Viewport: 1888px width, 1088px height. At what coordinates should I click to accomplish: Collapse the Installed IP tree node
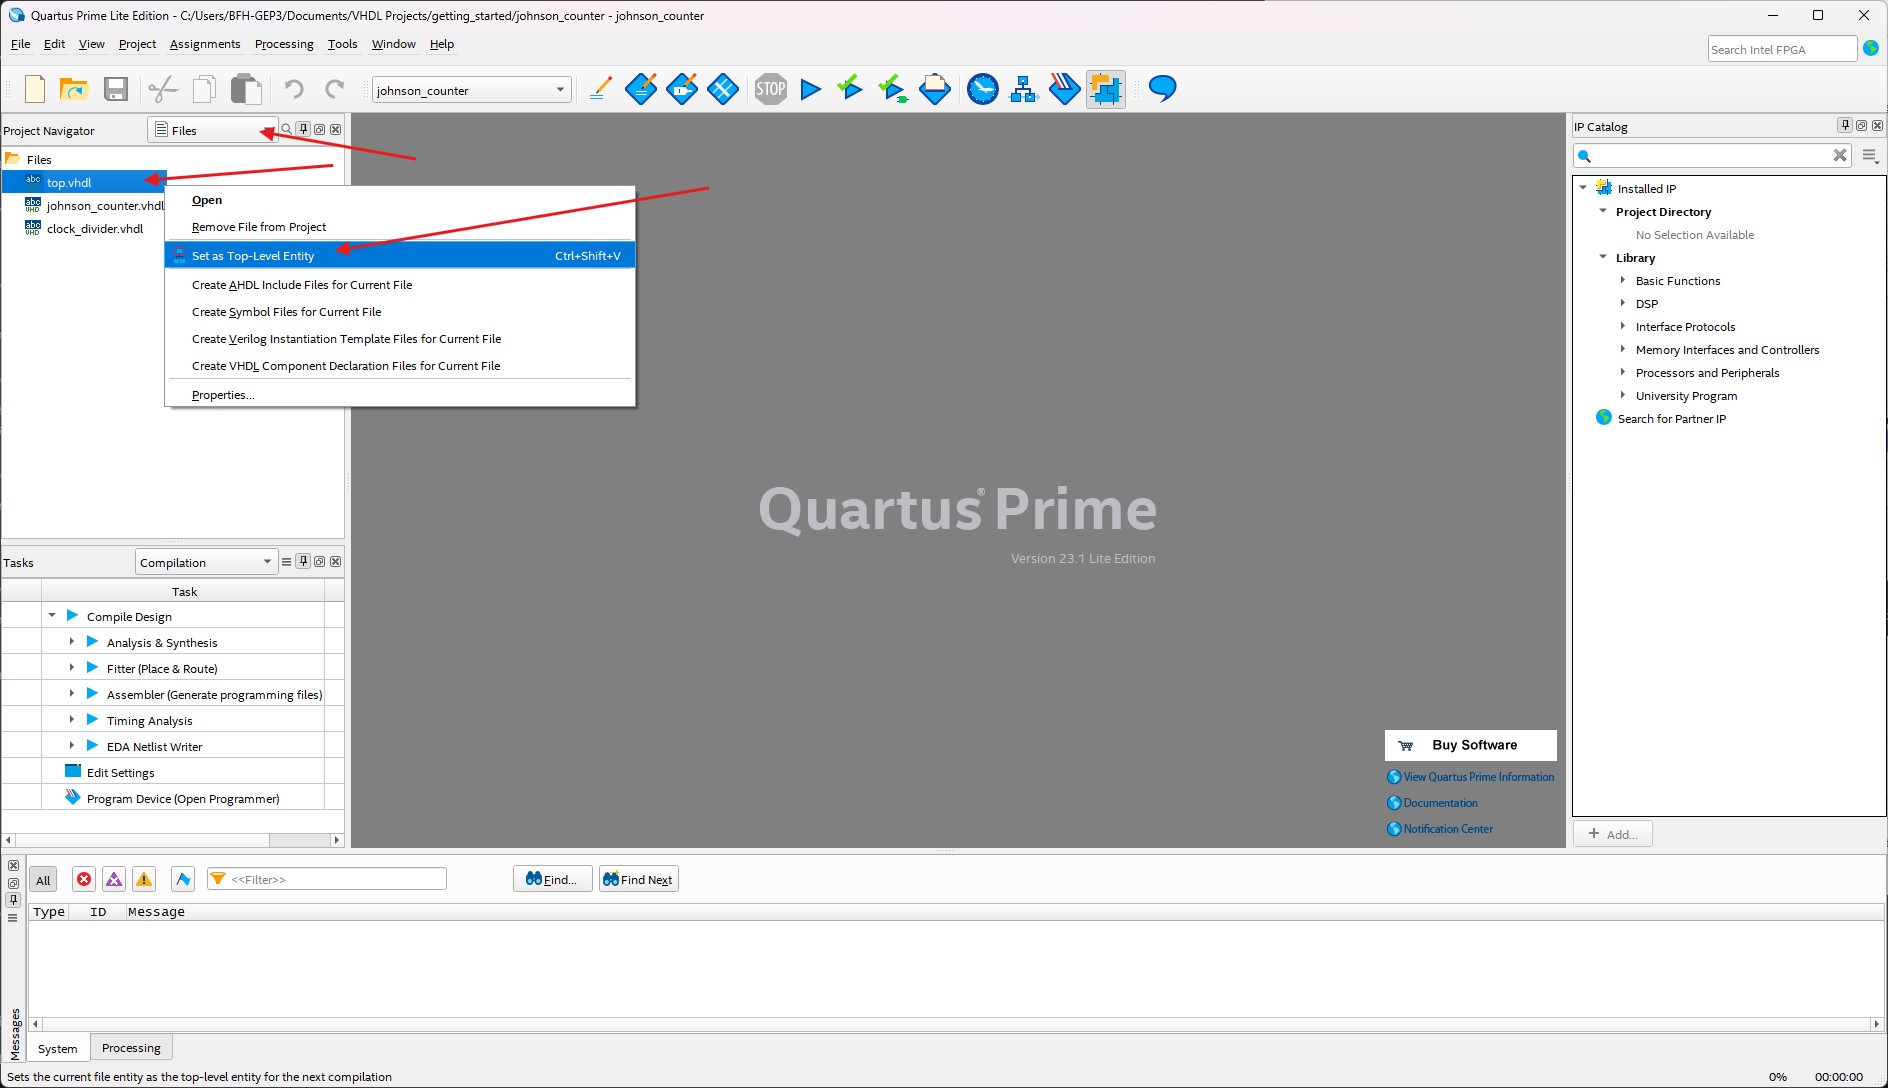point(1583,188)
